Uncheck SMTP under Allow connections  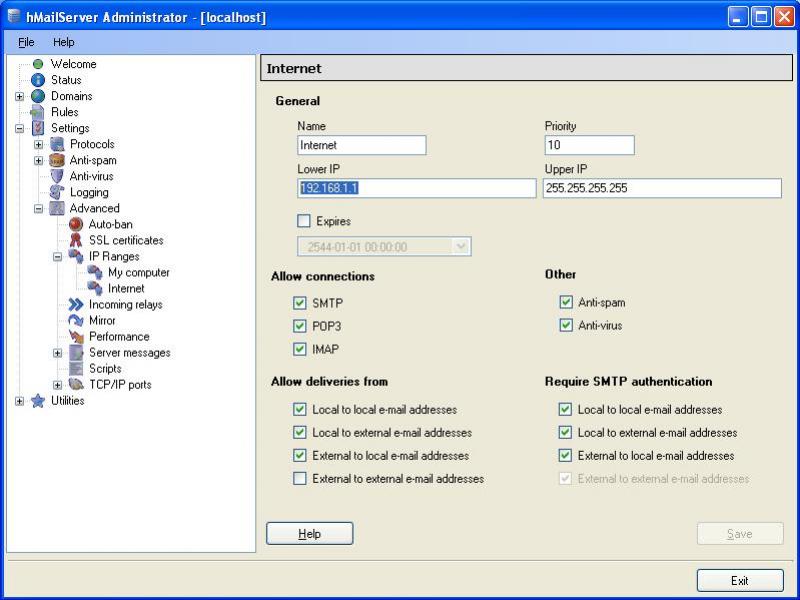(299, 303)
